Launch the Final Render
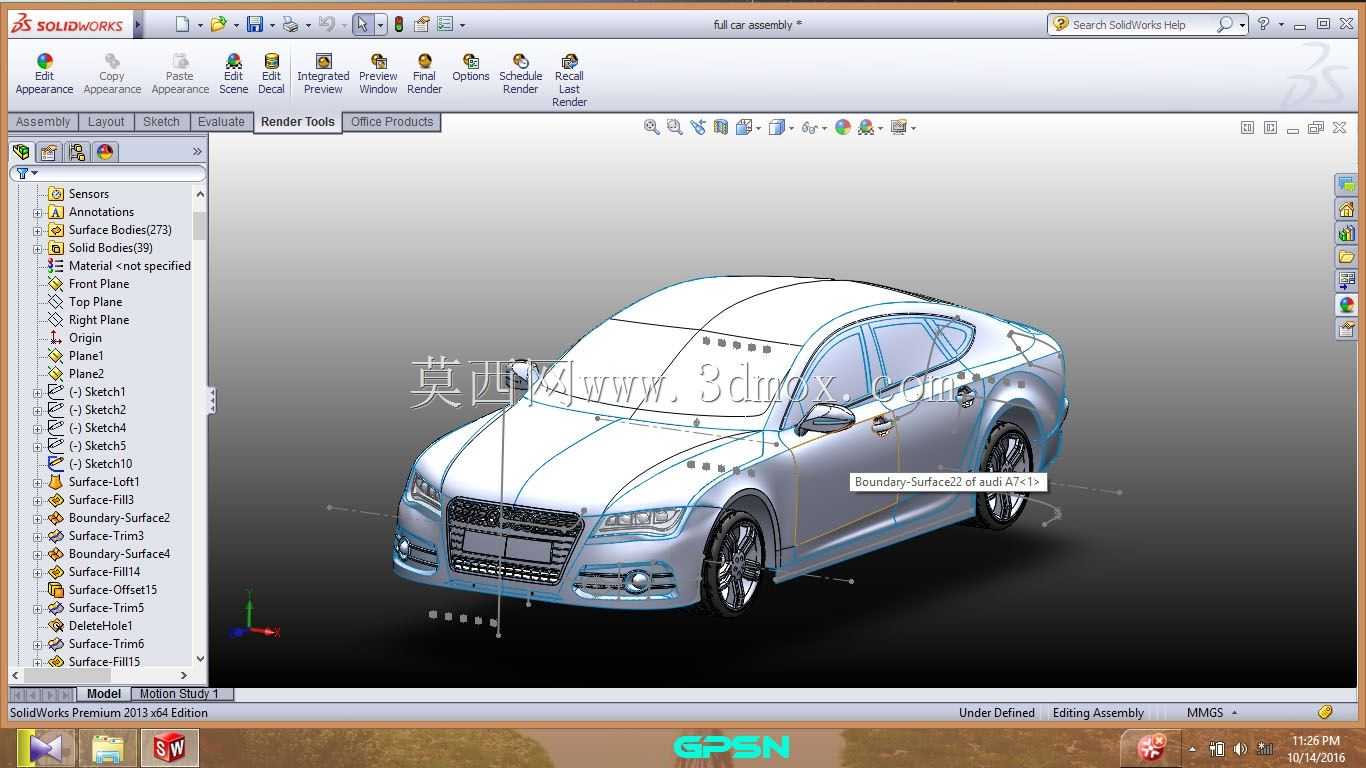This screenshot has width=1366, height=768. [x=424, y=75]
